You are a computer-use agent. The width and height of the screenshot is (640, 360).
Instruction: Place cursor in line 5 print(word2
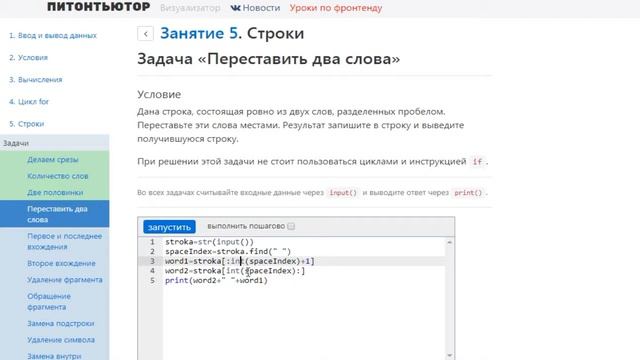point(216,281)
